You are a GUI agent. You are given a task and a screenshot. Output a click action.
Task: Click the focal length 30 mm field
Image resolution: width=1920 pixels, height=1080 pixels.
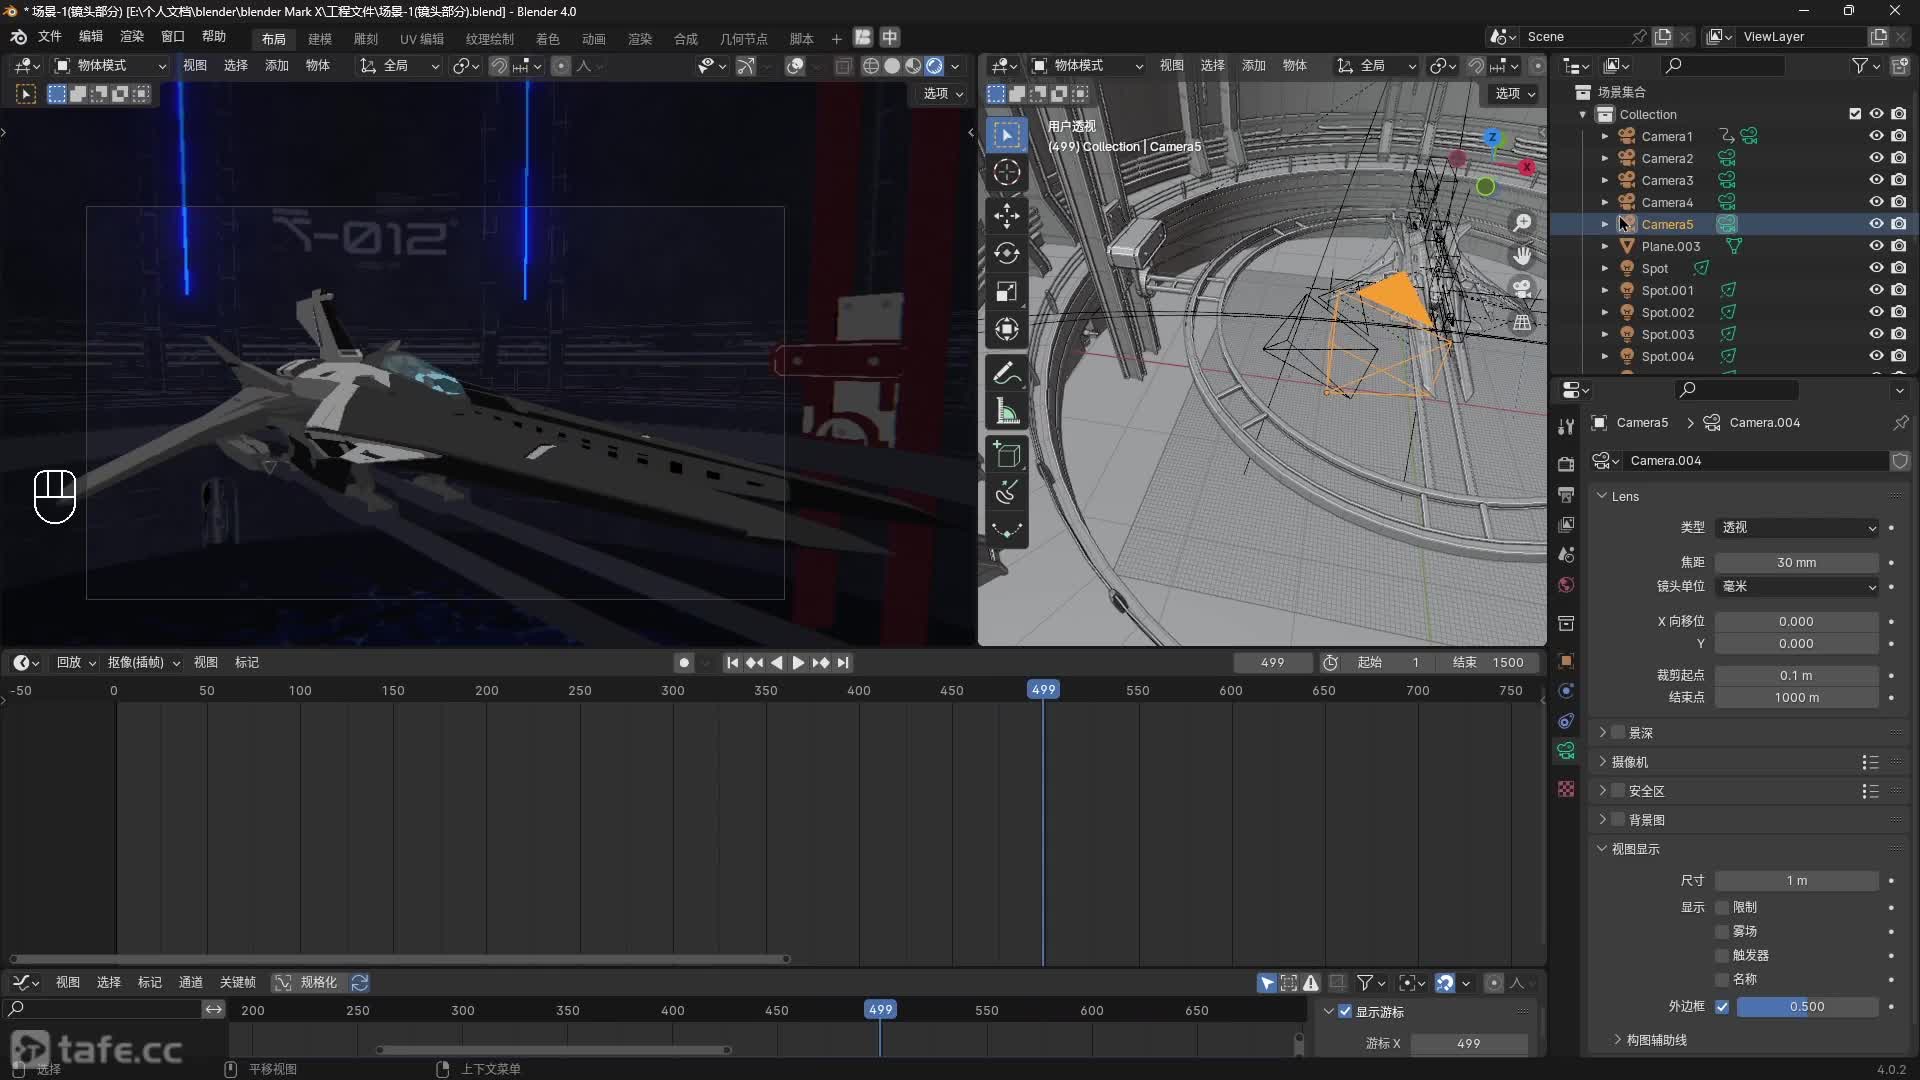[x=1796, y=563]
